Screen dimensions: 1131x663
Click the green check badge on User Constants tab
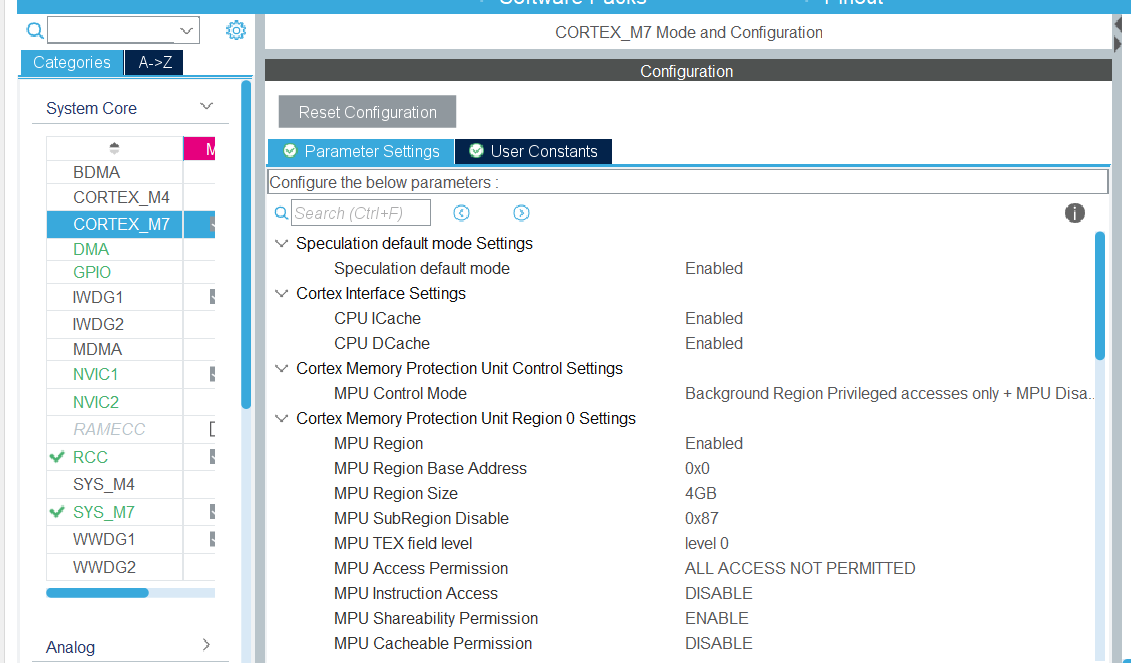(x=474, y=151)
